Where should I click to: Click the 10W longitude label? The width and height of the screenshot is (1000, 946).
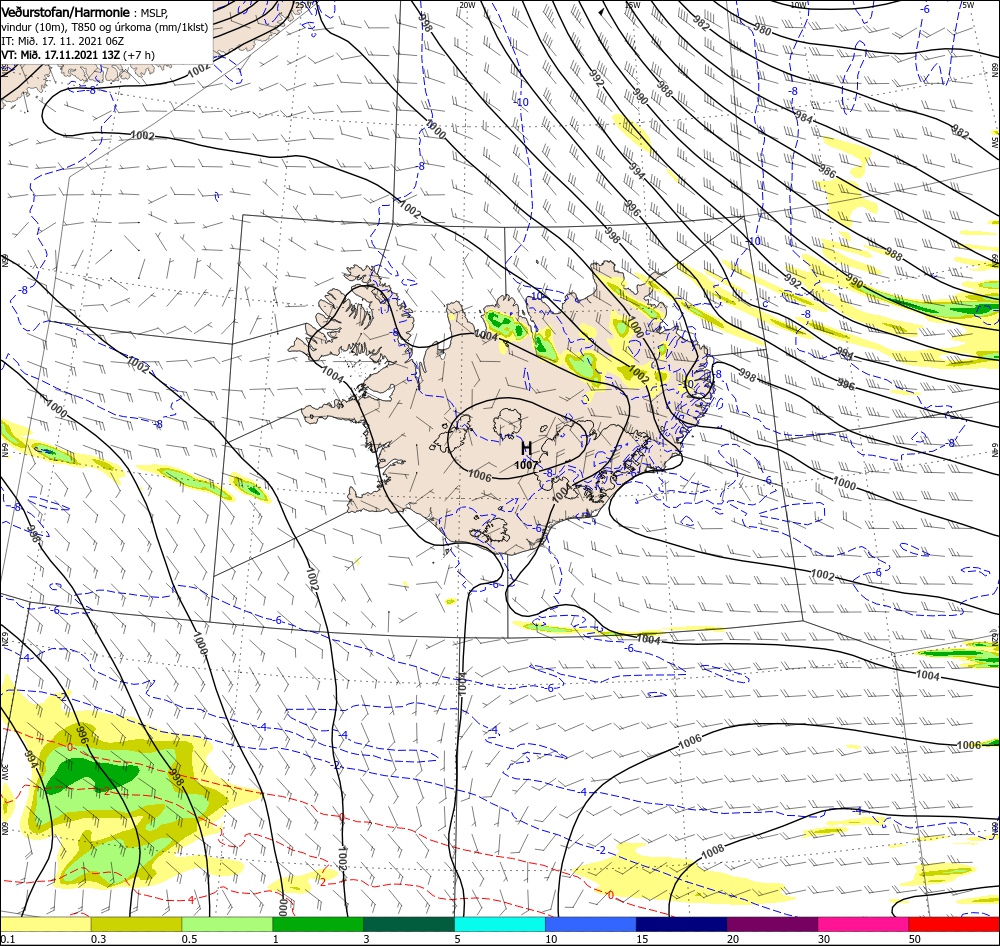point(798,5)
